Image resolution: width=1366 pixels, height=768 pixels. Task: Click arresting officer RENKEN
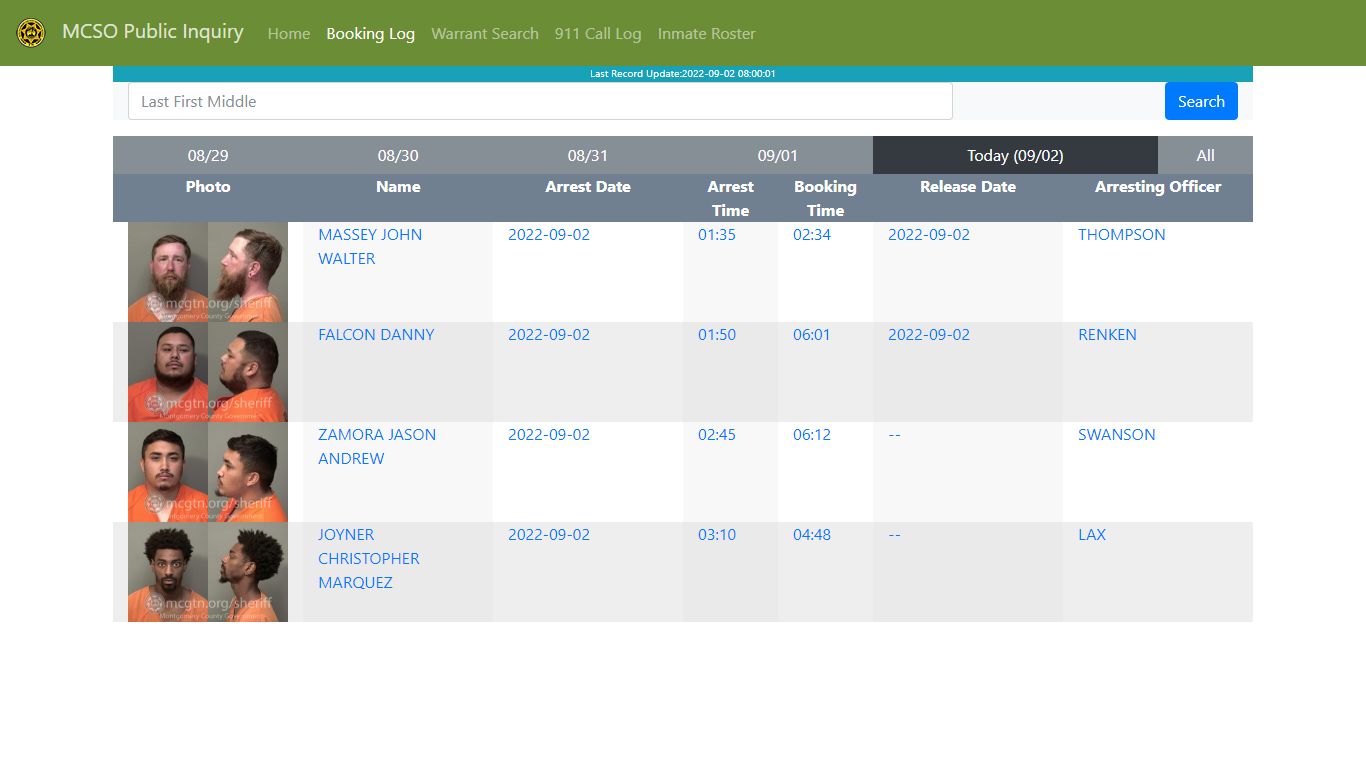click(x=1107, y=334)
